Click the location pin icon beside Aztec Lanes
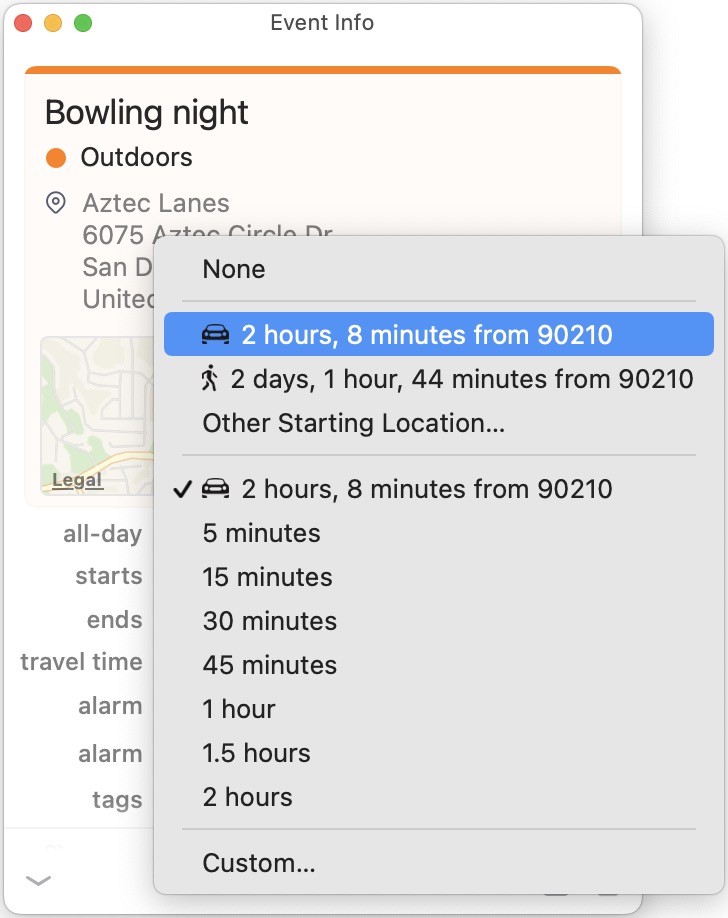Viewport: 728px width, 918px height. [x=57, y=203]
